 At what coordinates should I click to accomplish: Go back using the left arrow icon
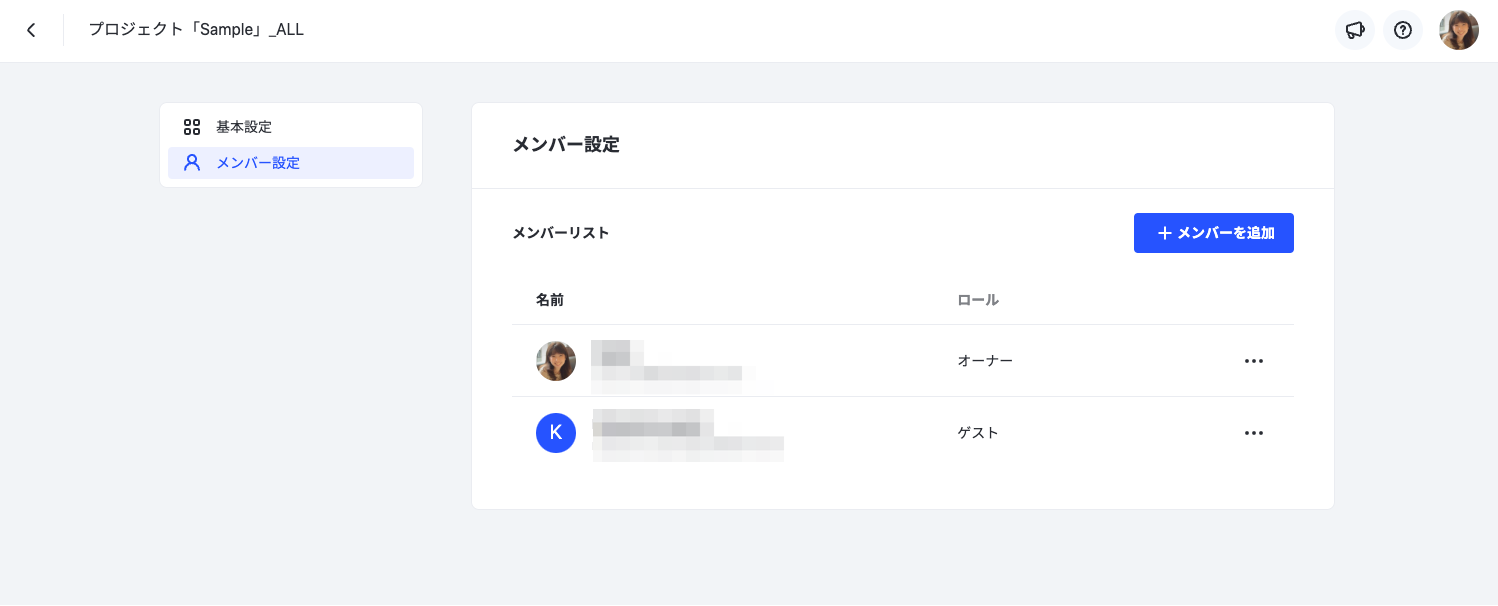click(31, 30)
